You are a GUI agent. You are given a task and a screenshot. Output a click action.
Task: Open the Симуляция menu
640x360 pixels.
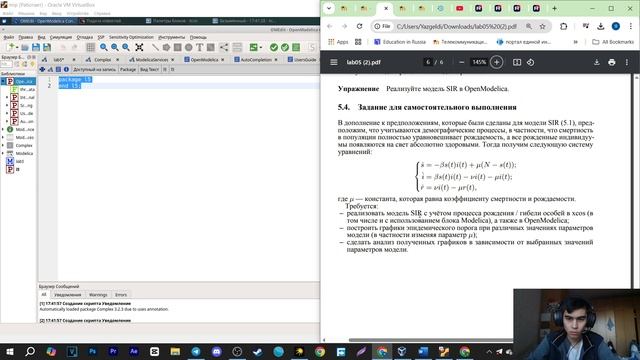60,37
